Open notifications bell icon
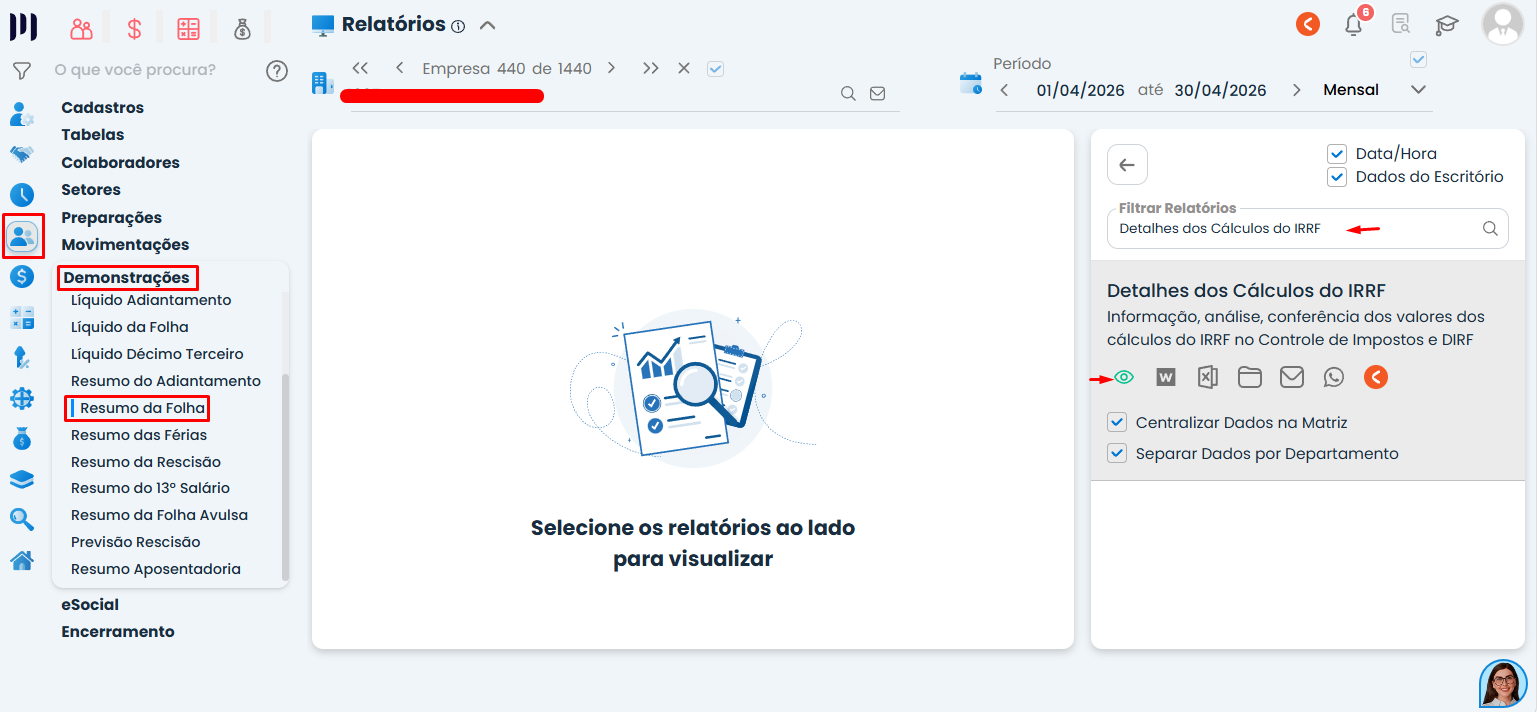Screen dimensions: 1537x712 click(x=1354, y=25)
